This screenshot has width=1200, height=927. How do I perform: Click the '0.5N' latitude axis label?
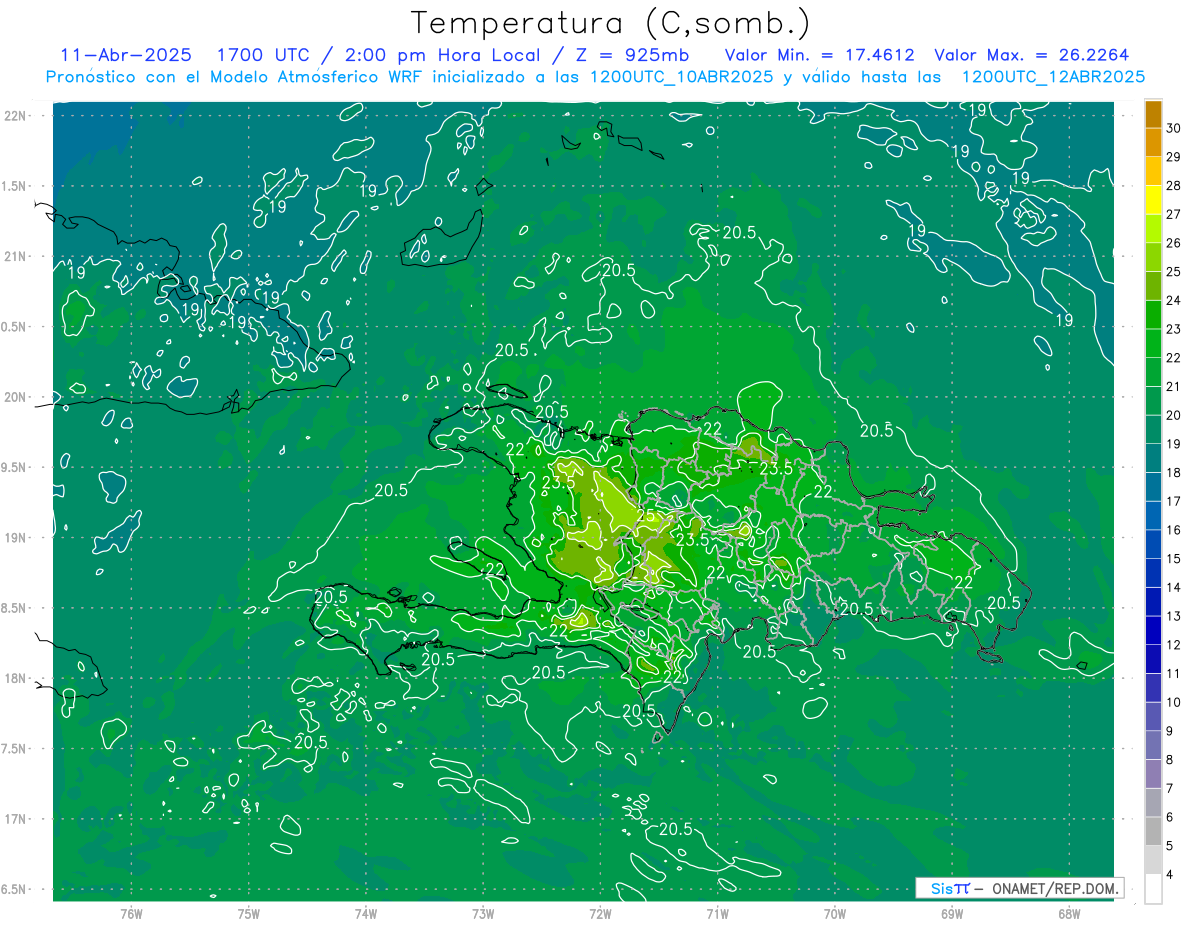pos(13,327)
